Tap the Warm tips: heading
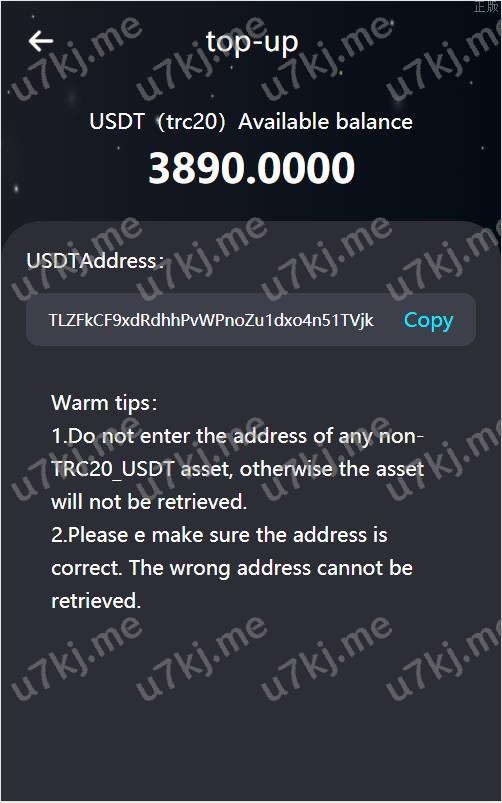This screenshot has width=502, height=803. click(104, 403)
